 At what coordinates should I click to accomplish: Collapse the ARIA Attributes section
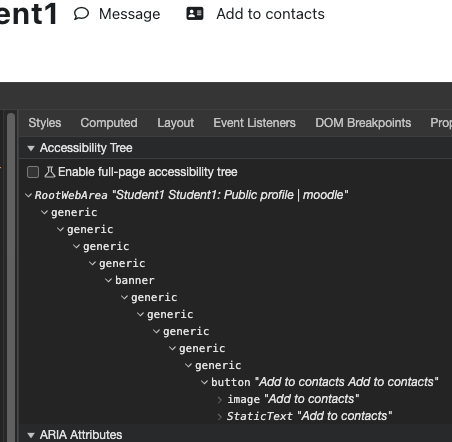(31, 435)
